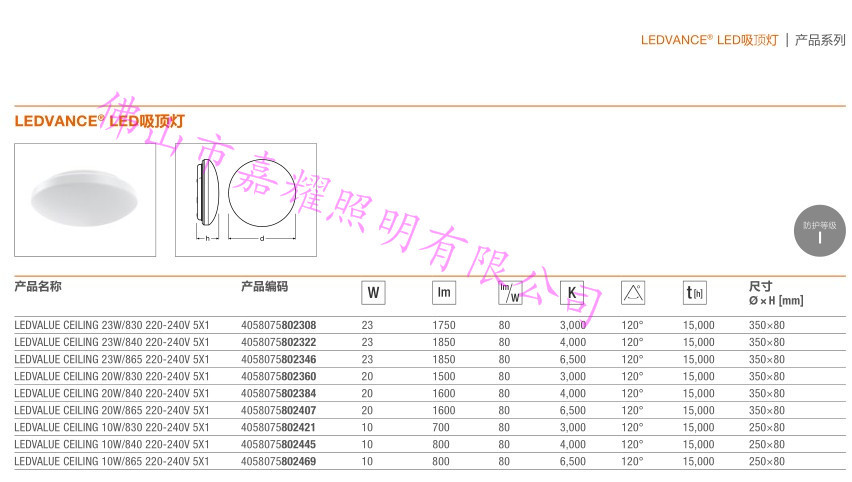This screenshot has width=852, height=482.
Task: Select LEDVALUE CEILING 20W/830 row name
Action: 112,377
